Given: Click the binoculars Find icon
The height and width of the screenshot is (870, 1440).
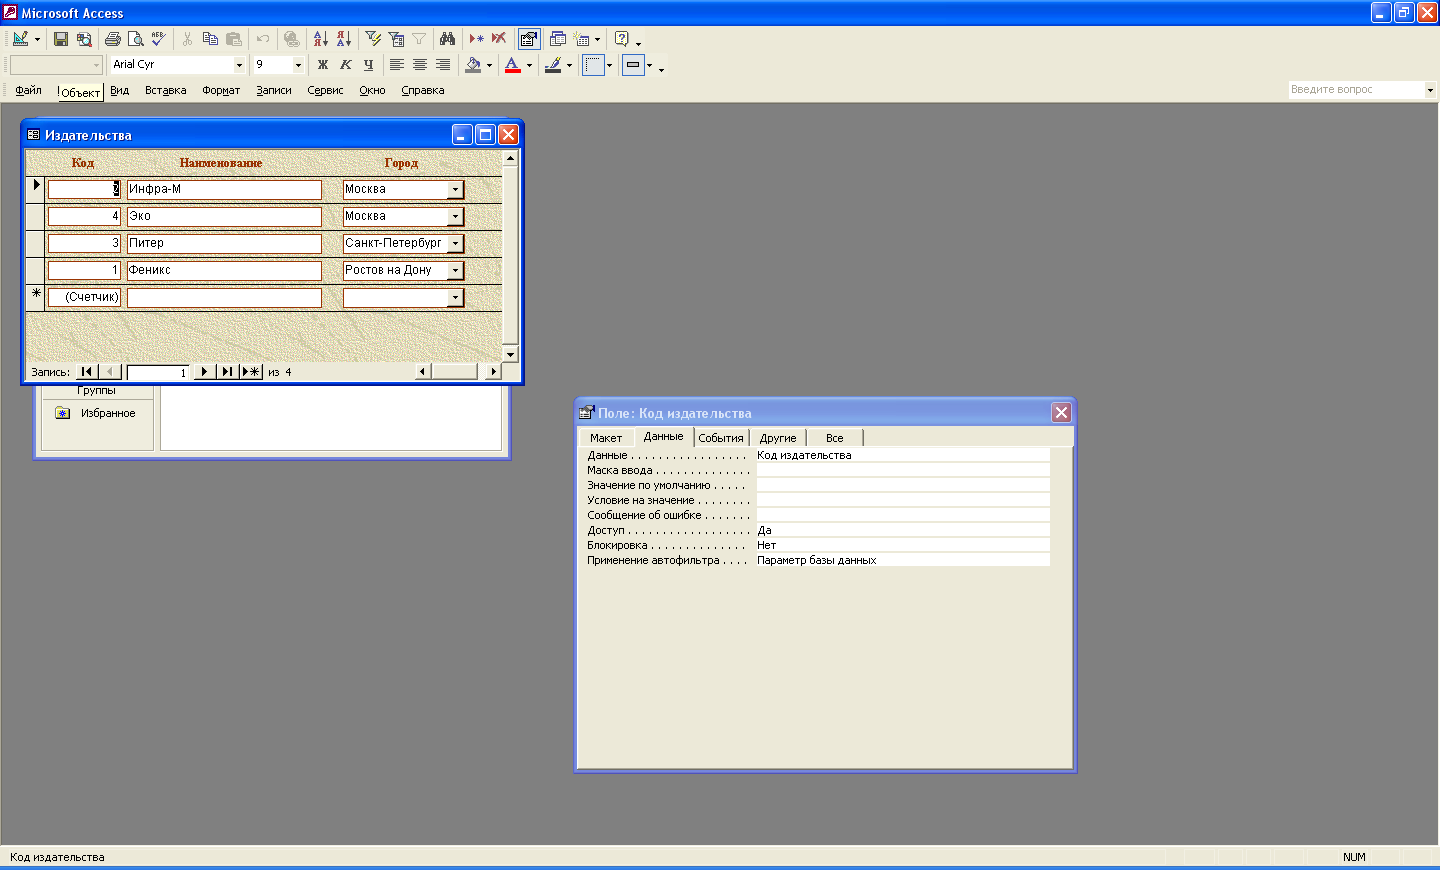Looking at the screenshot, I should point(447,39).
